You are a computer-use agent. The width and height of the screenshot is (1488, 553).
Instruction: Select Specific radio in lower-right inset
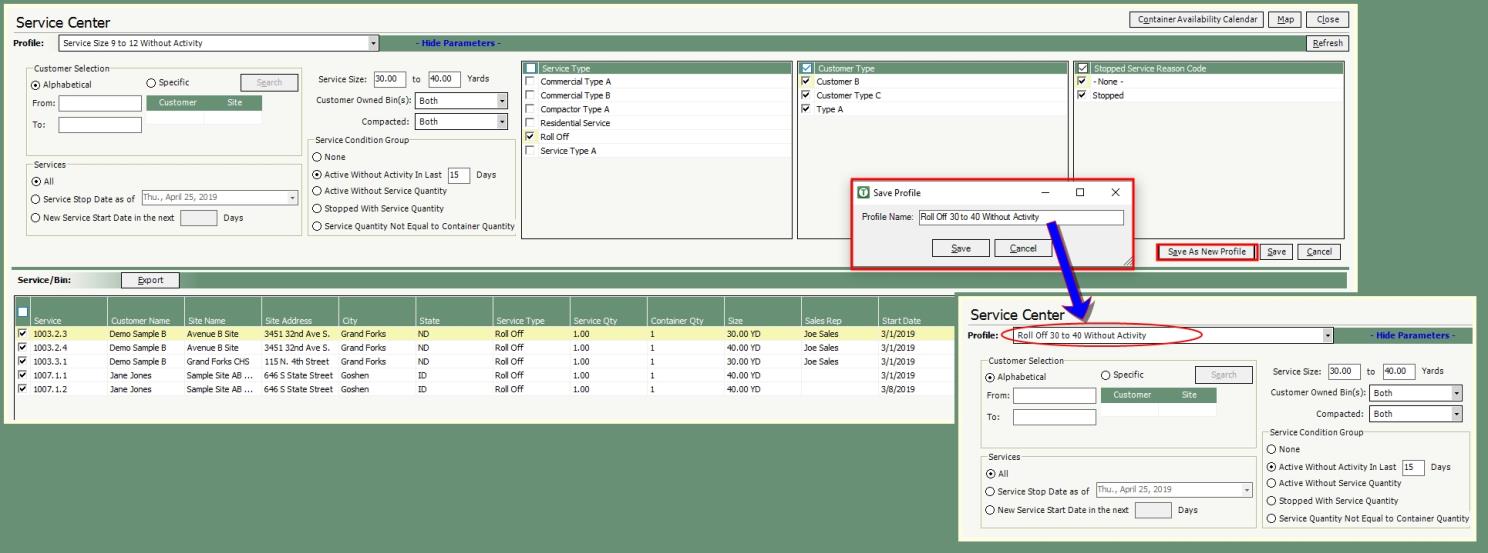coord(1106,375)
